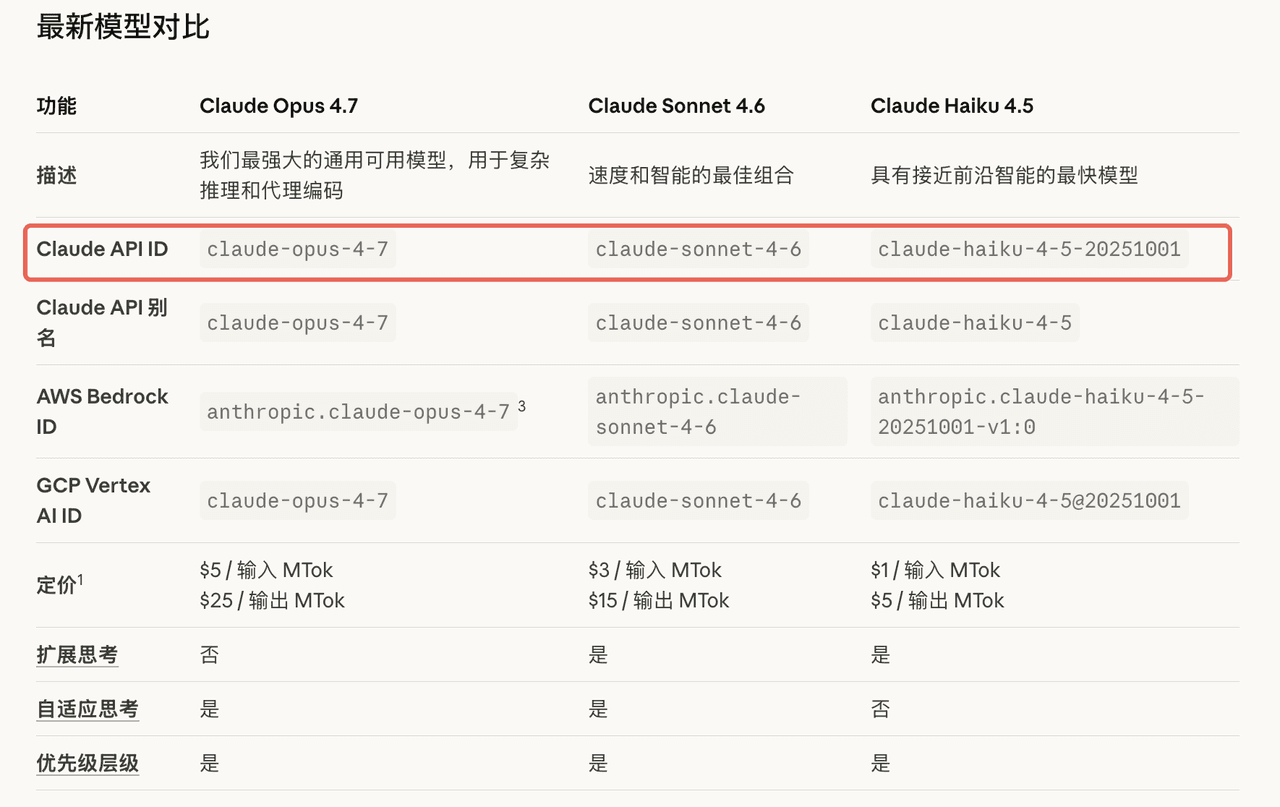Click the claude-sonnet-4-6 GCP Vertex AI ID
The image size is (1280, 807).
point(698,501)
